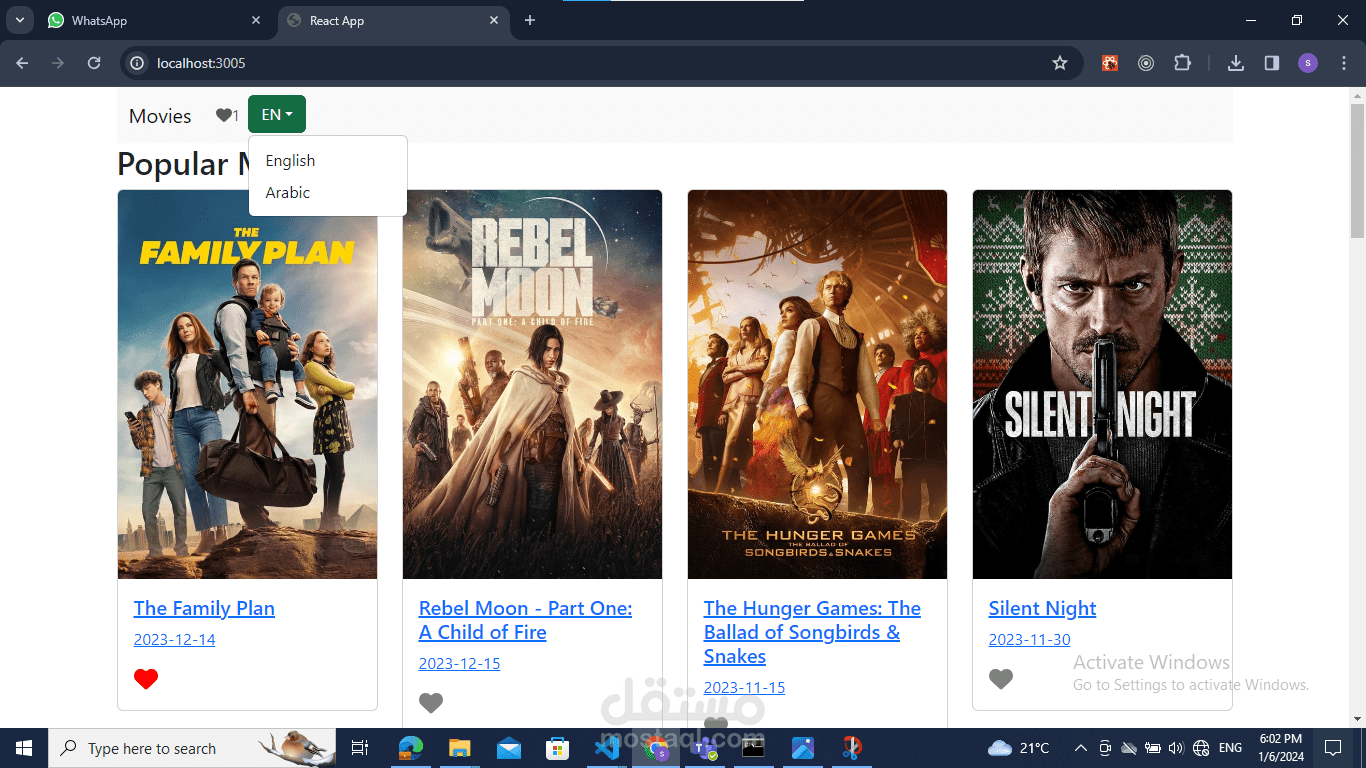
Task: Open Microsoft Edge from taskbar
Action: pos(411,748)
